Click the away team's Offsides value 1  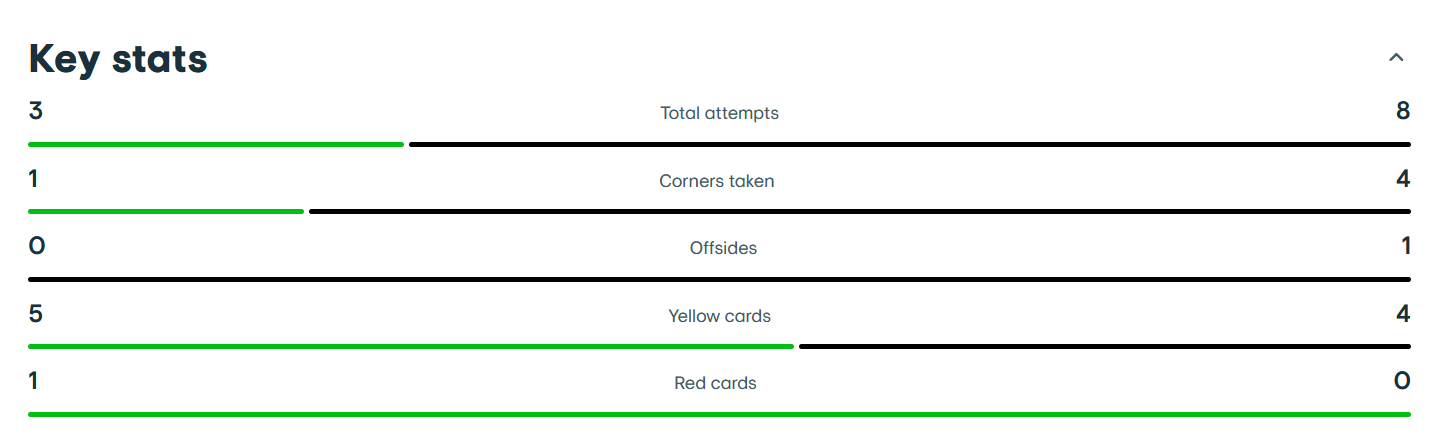click(1406, 246)
